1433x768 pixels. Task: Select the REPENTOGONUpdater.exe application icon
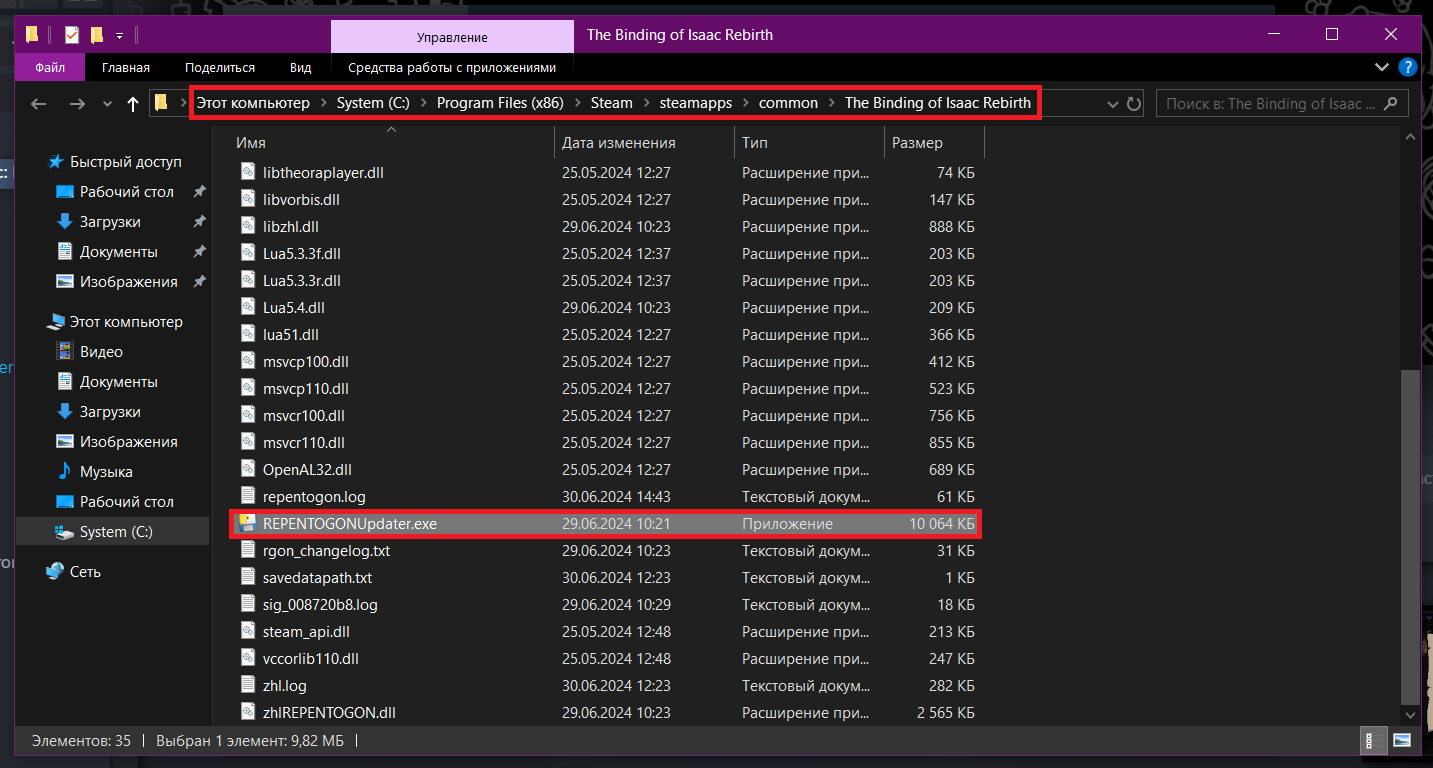click(248, 523)
